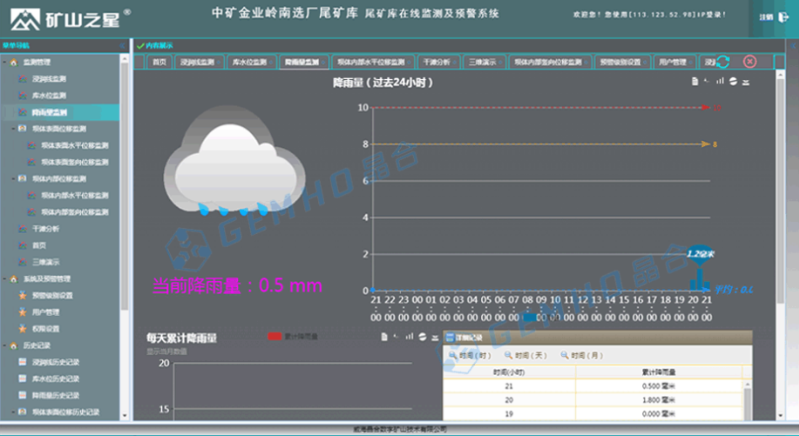Click the teal refresh icon in tab bar
The width and height of the screenshot is (799, 436).
pos(723,62)
